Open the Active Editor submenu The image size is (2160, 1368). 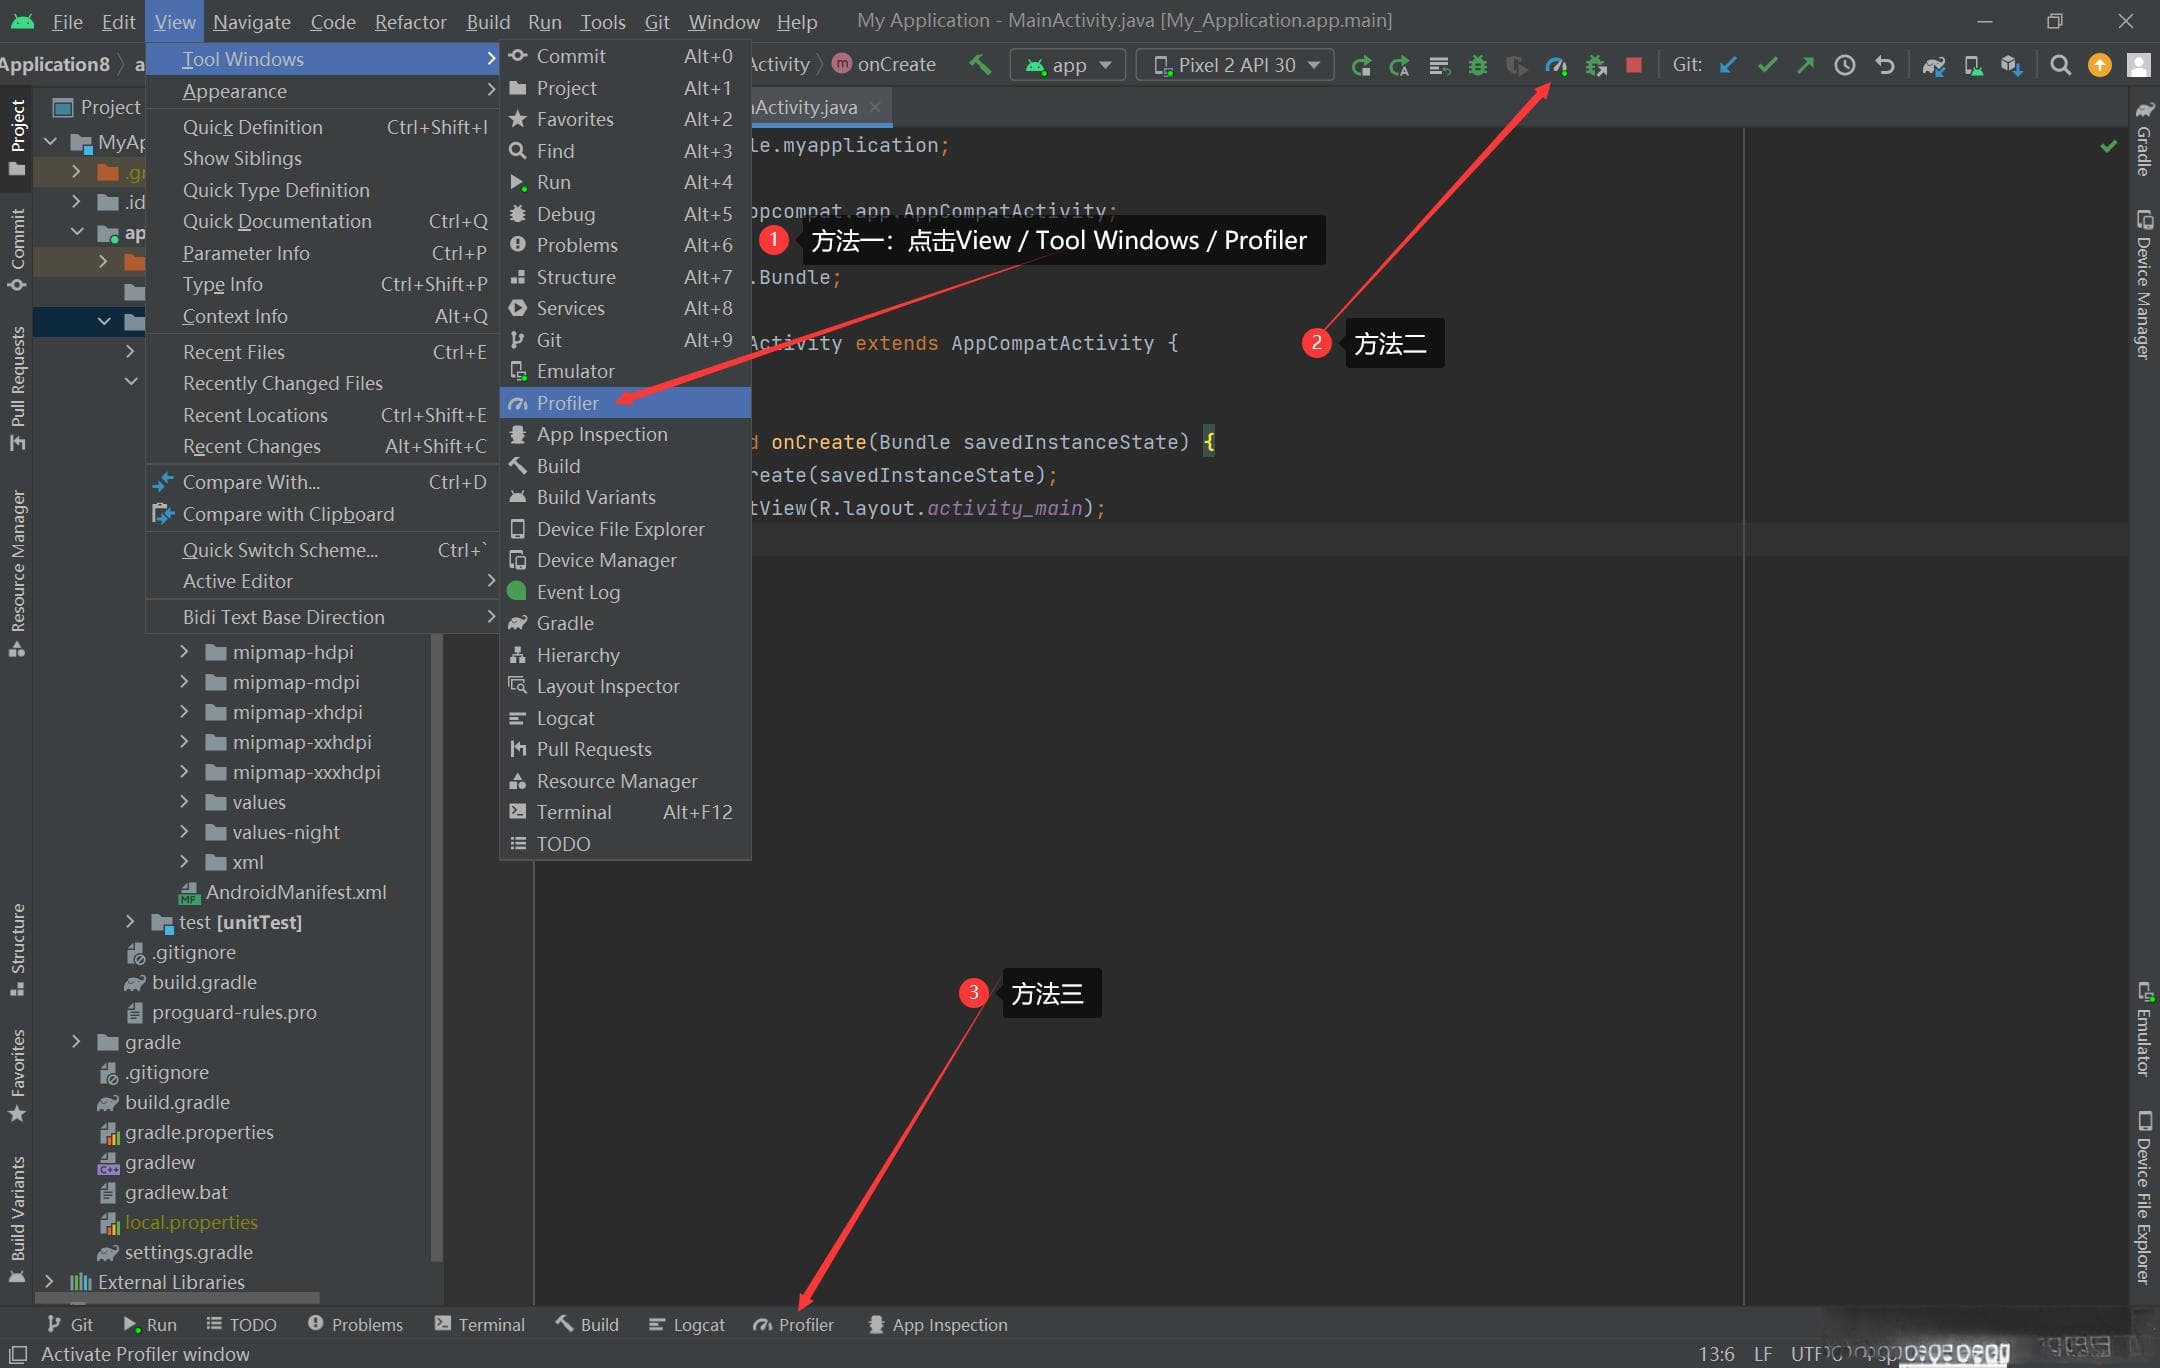322,581
